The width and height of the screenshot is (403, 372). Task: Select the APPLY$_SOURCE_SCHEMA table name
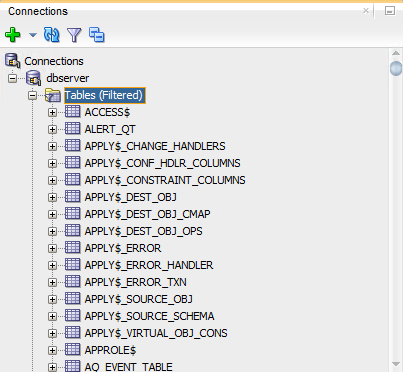point(149,316)
